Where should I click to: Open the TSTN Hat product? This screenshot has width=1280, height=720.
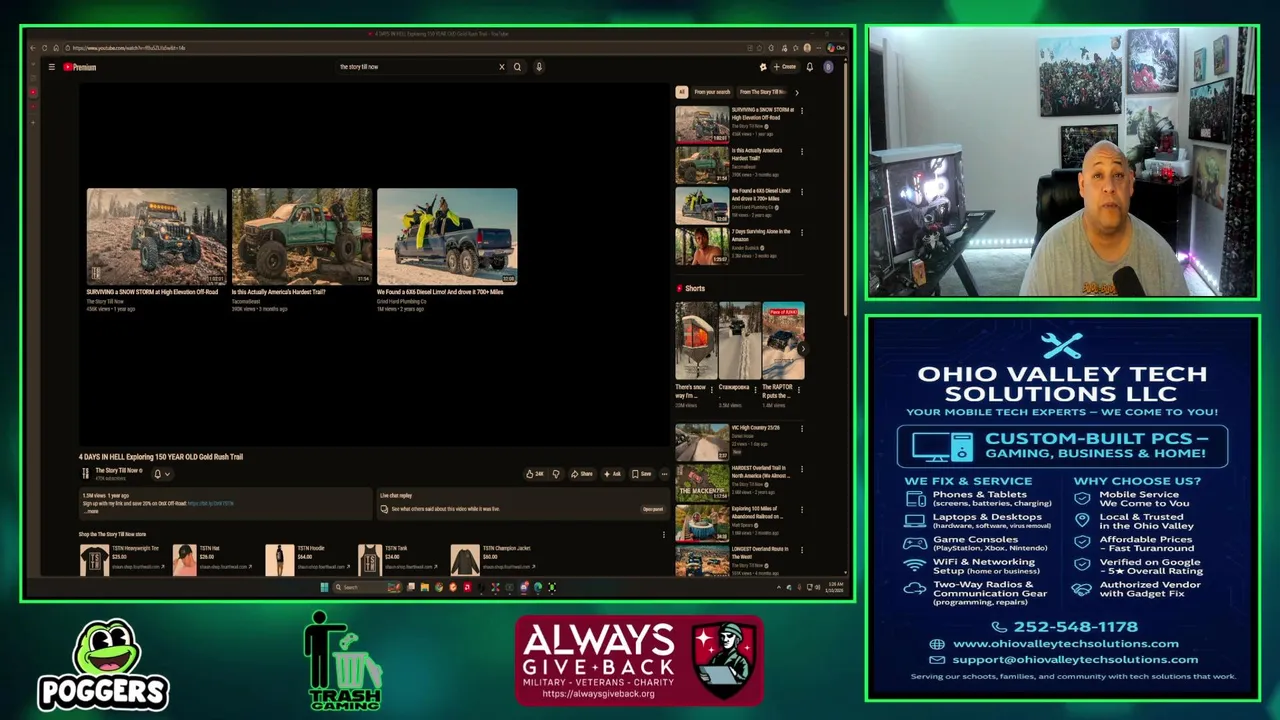tap(212, 559)
